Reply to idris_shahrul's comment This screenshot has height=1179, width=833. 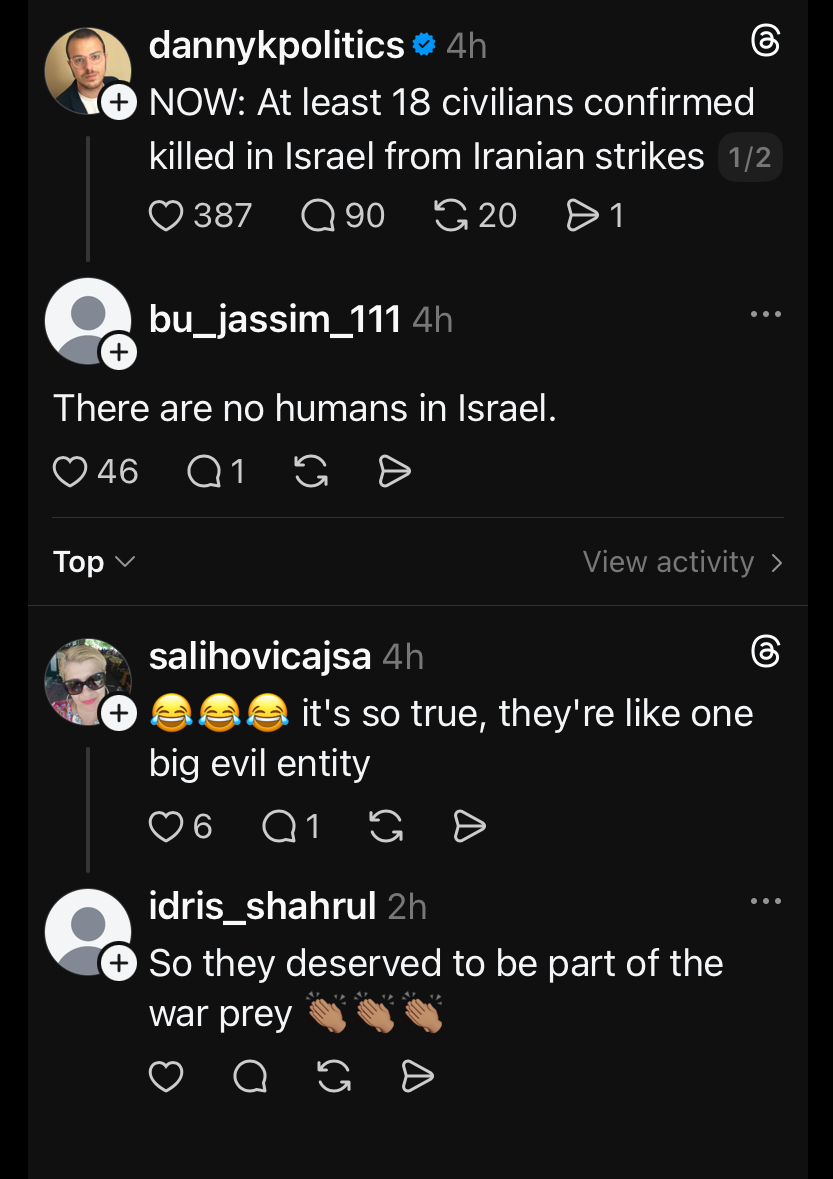coord(250,1076)
